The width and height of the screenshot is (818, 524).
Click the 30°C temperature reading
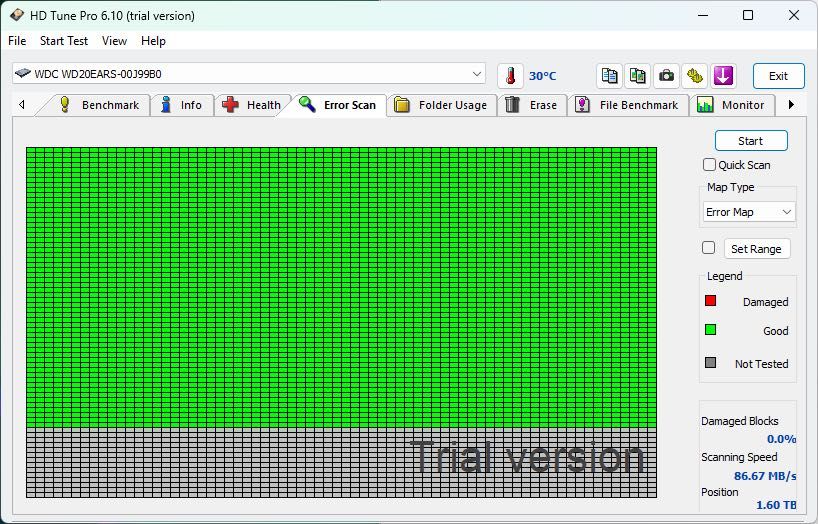click(543, 76)
